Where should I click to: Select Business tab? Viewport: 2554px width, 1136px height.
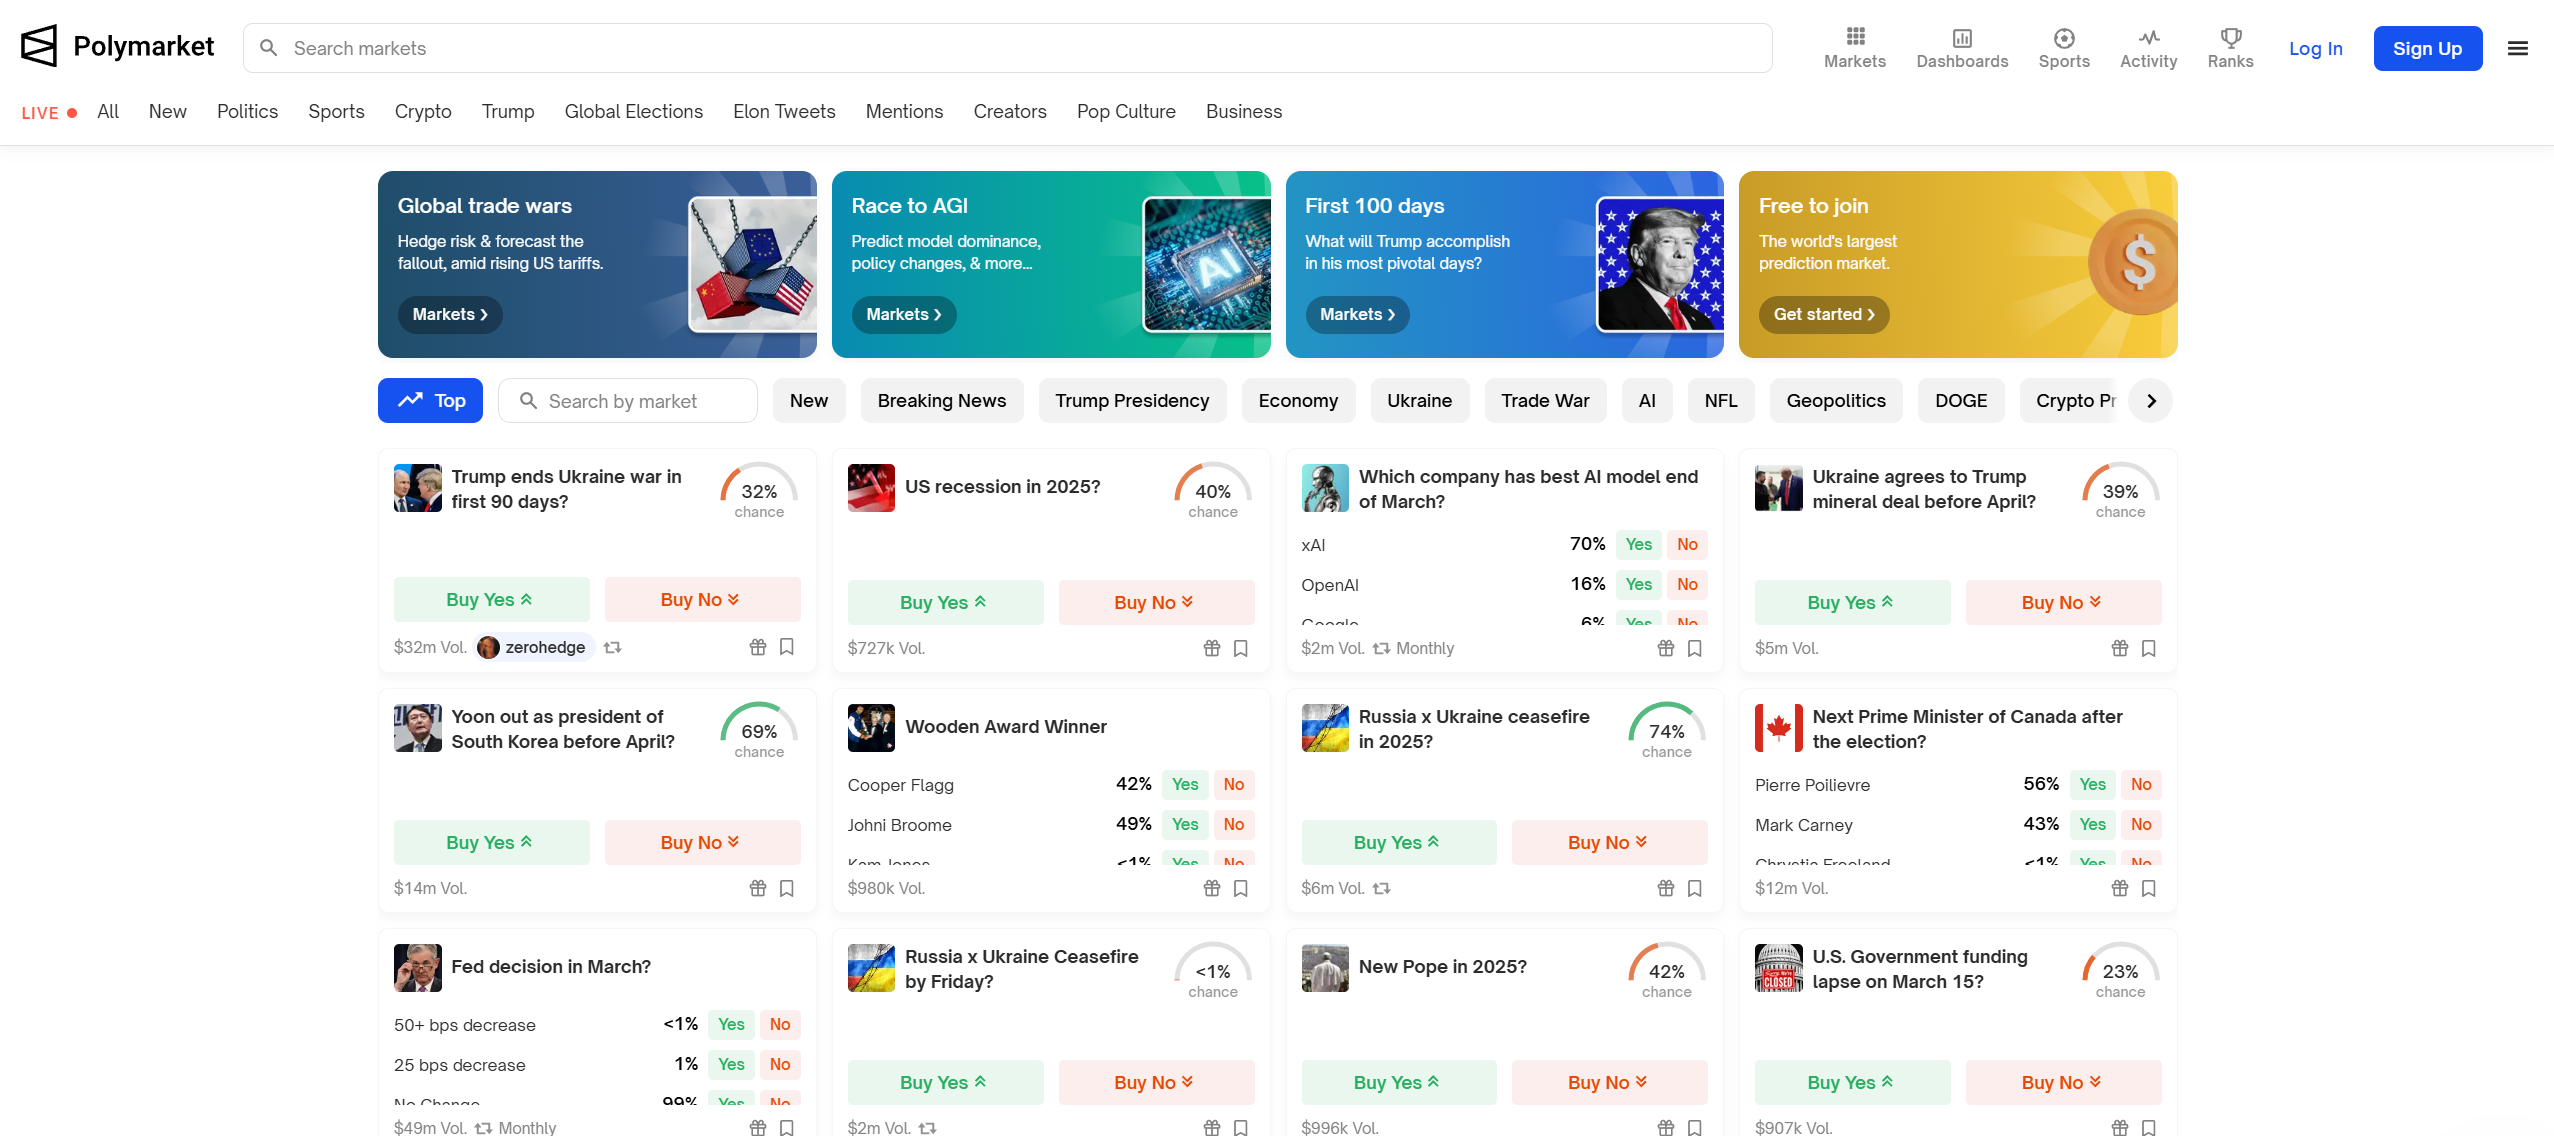pyautogui.click(x=1244, y=111)
